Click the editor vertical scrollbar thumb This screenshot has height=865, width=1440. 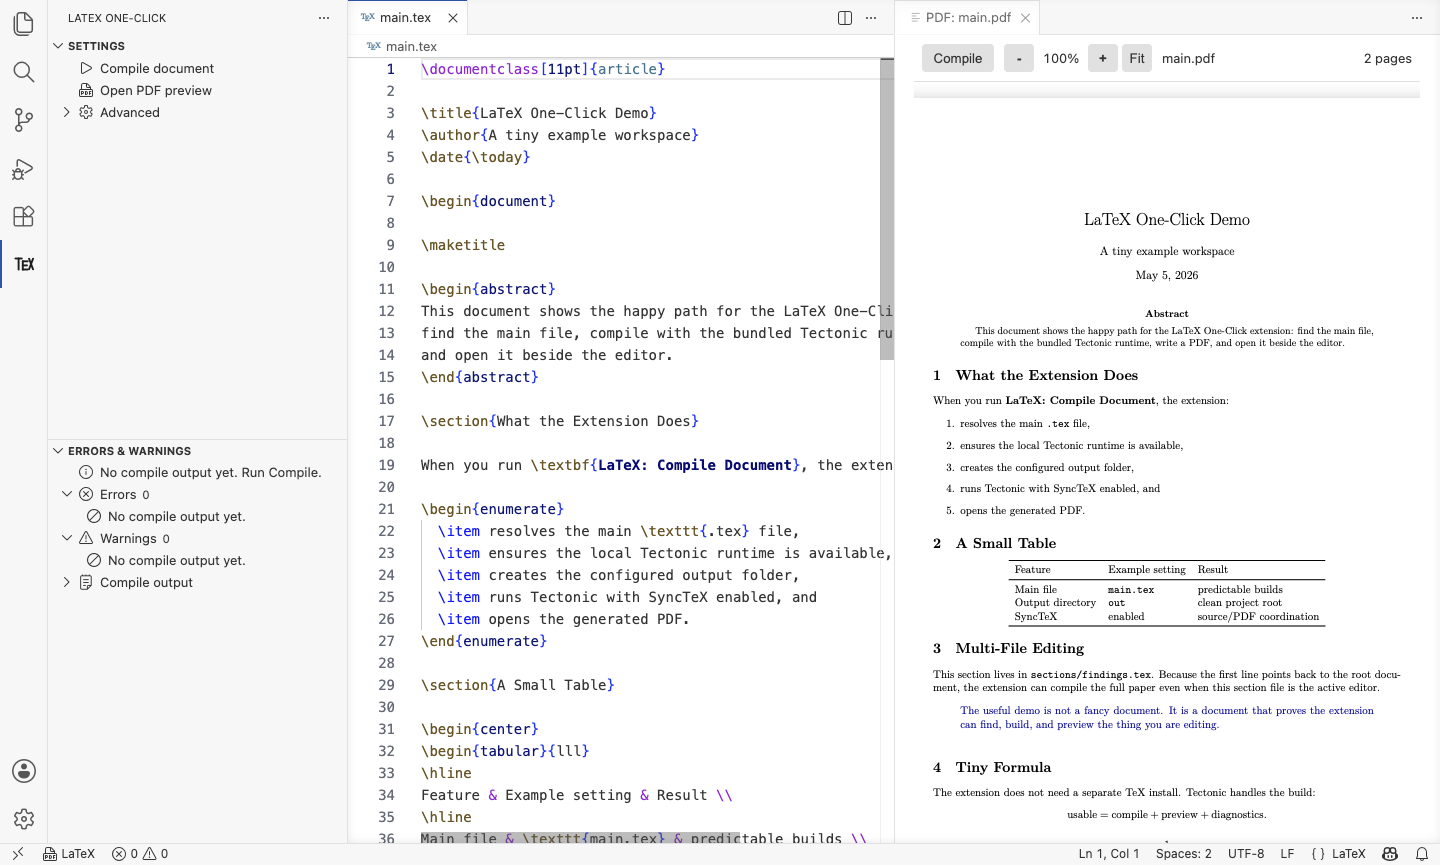(x=887, y=209)
